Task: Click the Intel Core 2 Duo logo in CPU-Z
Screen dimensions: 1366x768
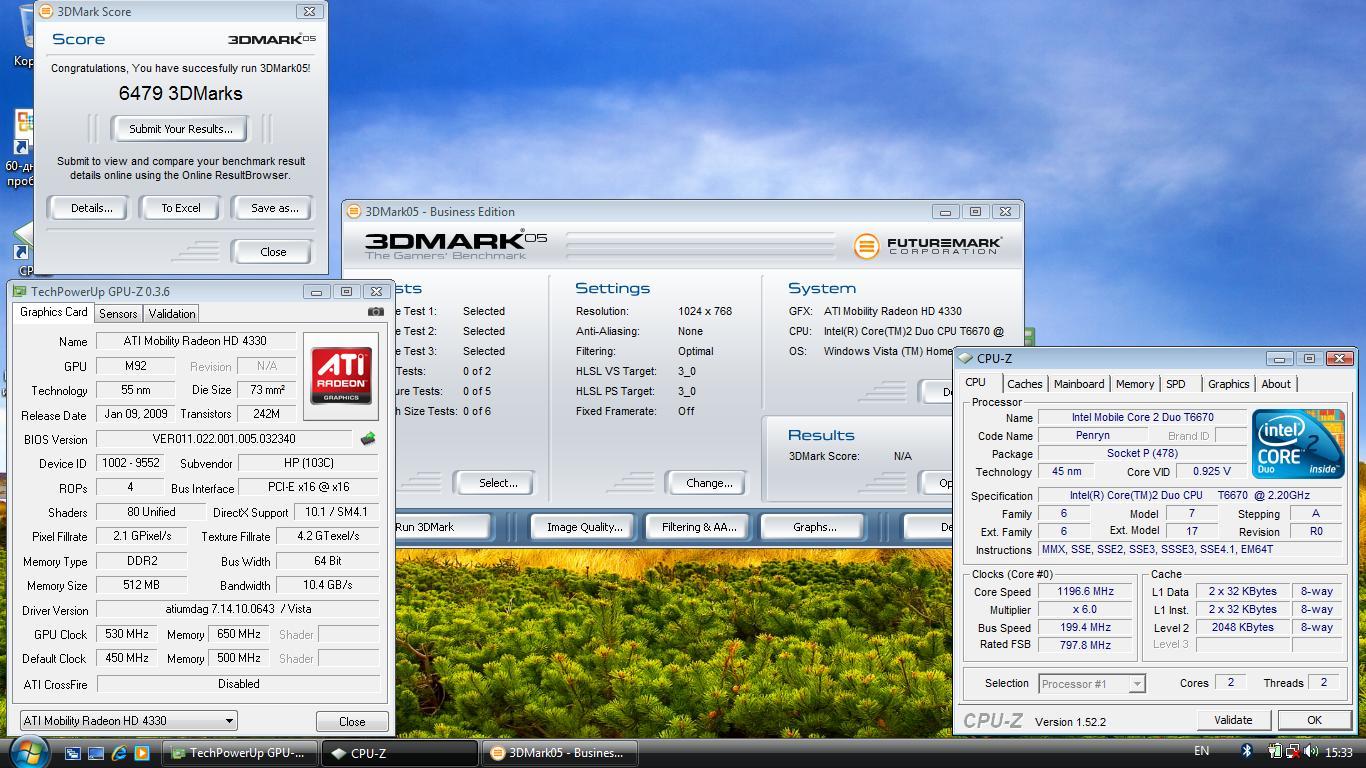Action: click(1298, 444)
